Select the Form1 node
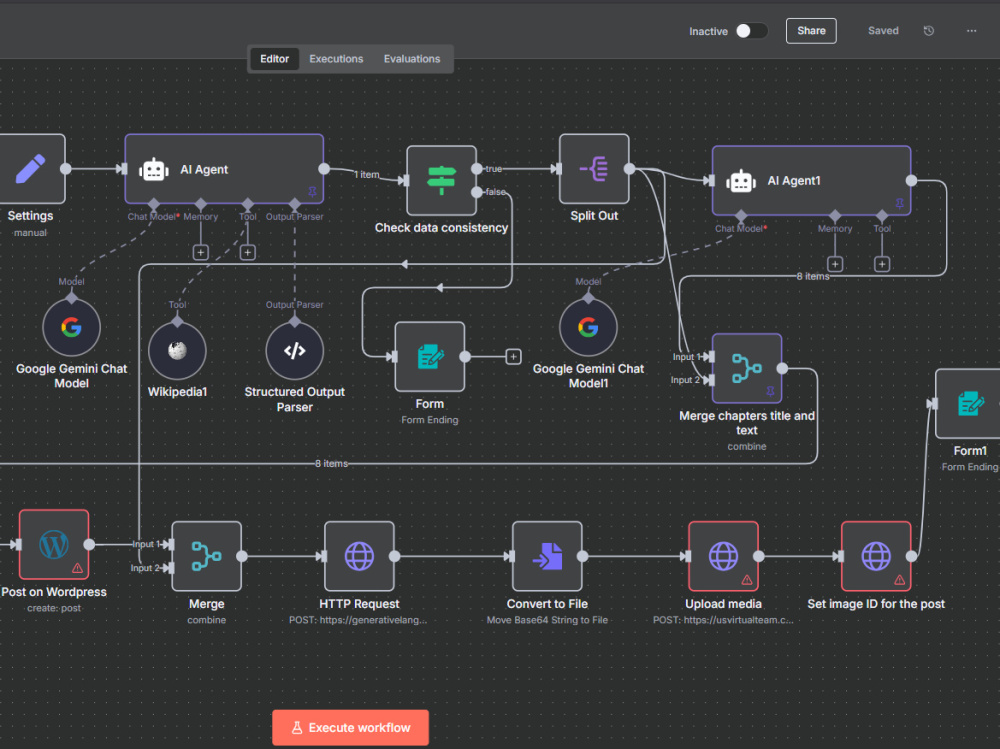Viewport: 1000px width, 749px height. pos(967,403)
